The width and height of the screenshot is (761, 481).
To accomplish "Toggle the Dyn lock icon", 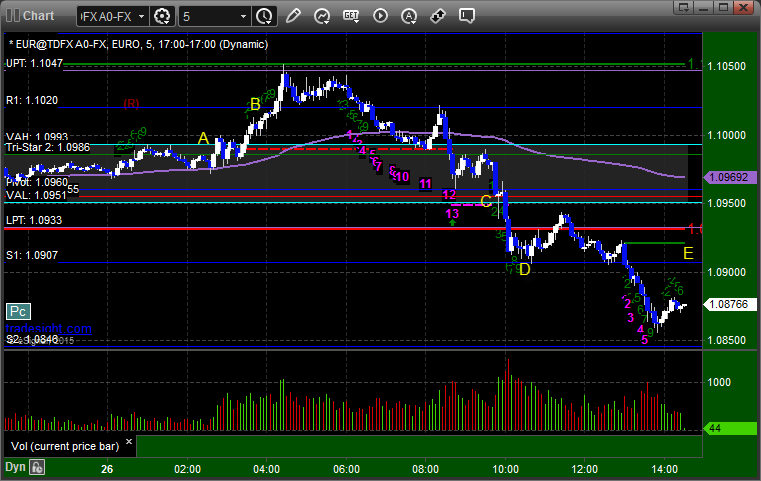I will tap(37, 467).
